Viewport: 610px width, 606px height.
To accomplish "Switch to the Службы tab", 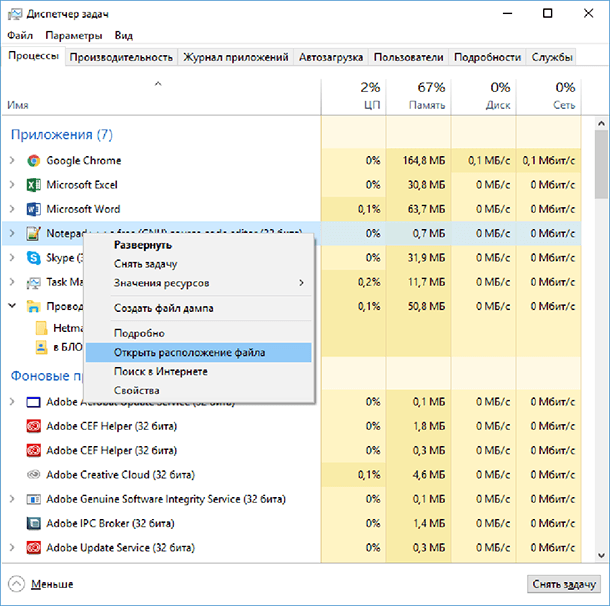I will 552,57.
